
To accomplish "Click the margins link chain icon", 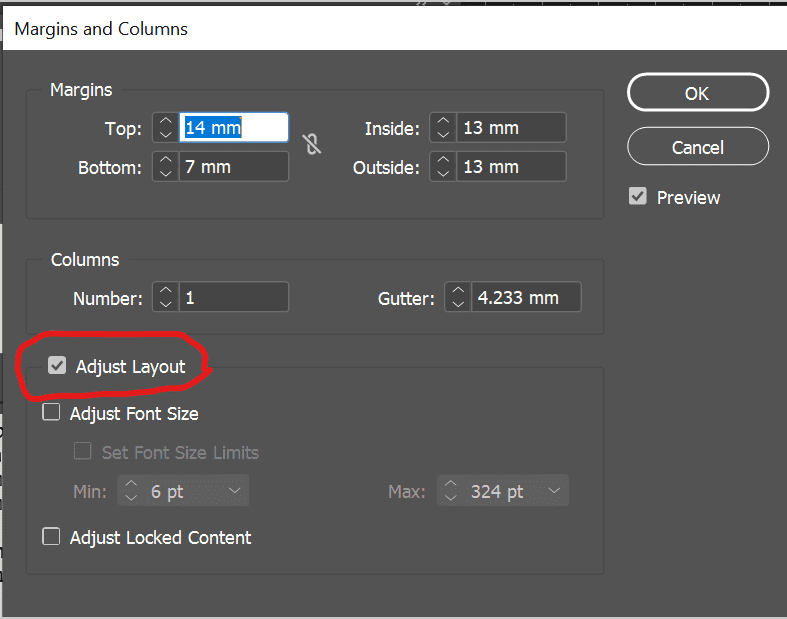I will (x=312, y=145).
